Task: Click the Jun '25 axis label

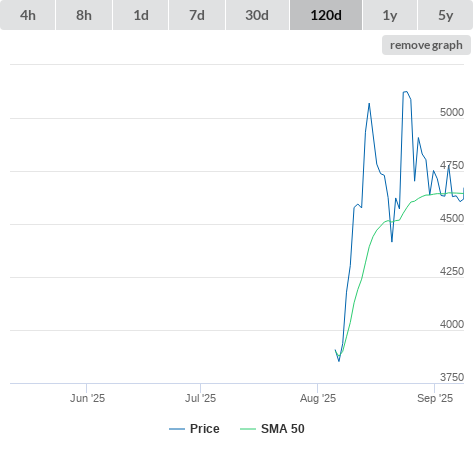Action: click(x=87, y=398)
